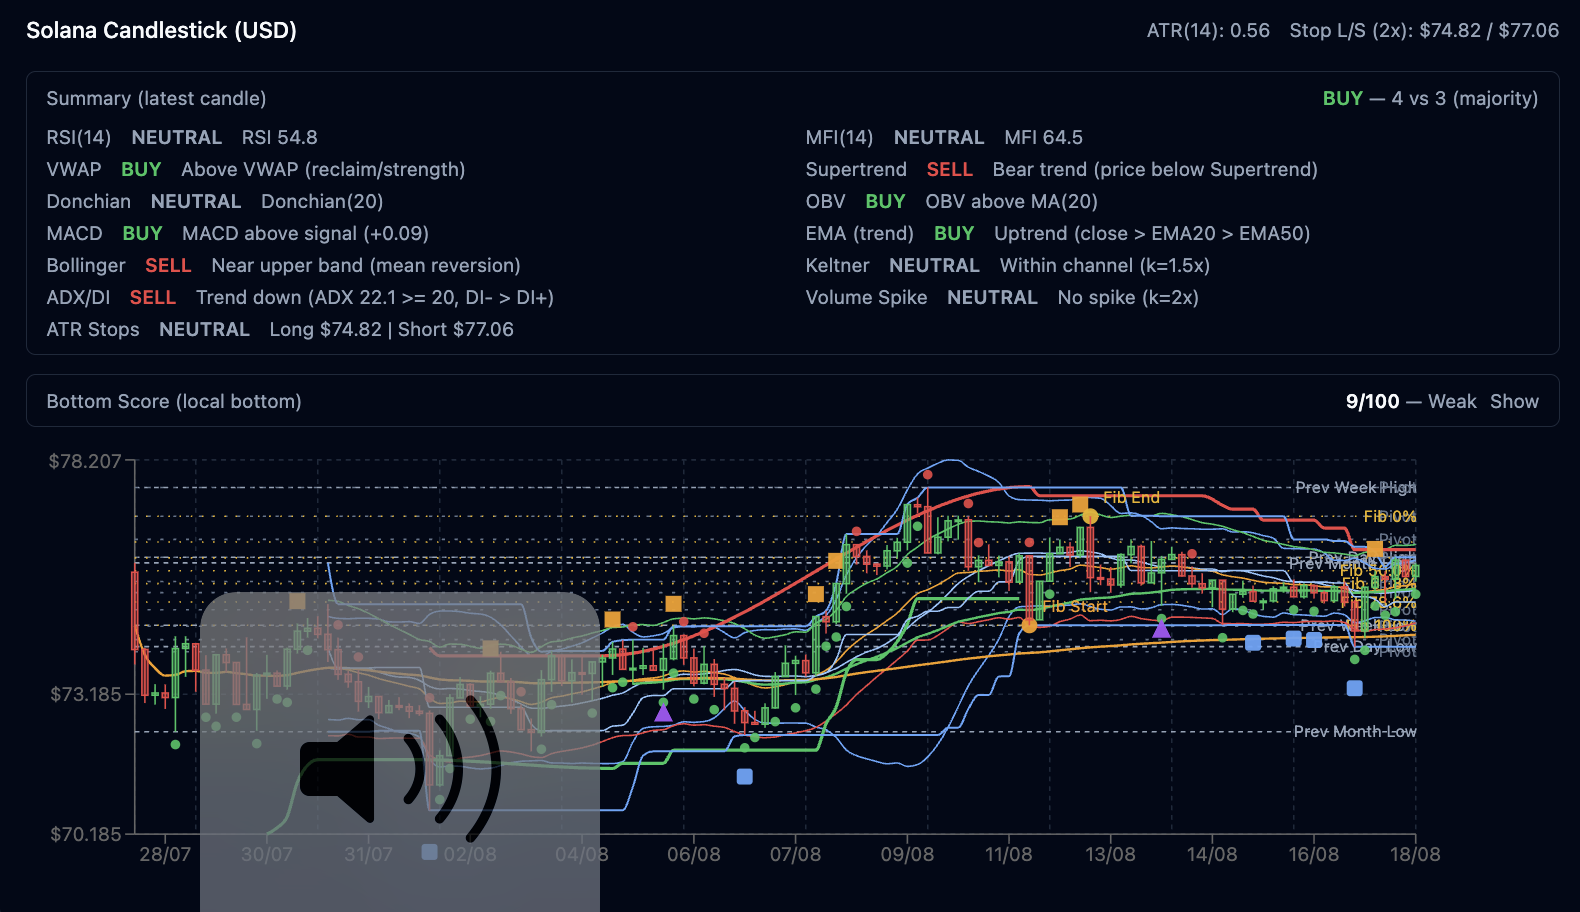Click the Bear trend Supertrend description
Viewport: 1580px width, 912px height.
coord(1155,169)
